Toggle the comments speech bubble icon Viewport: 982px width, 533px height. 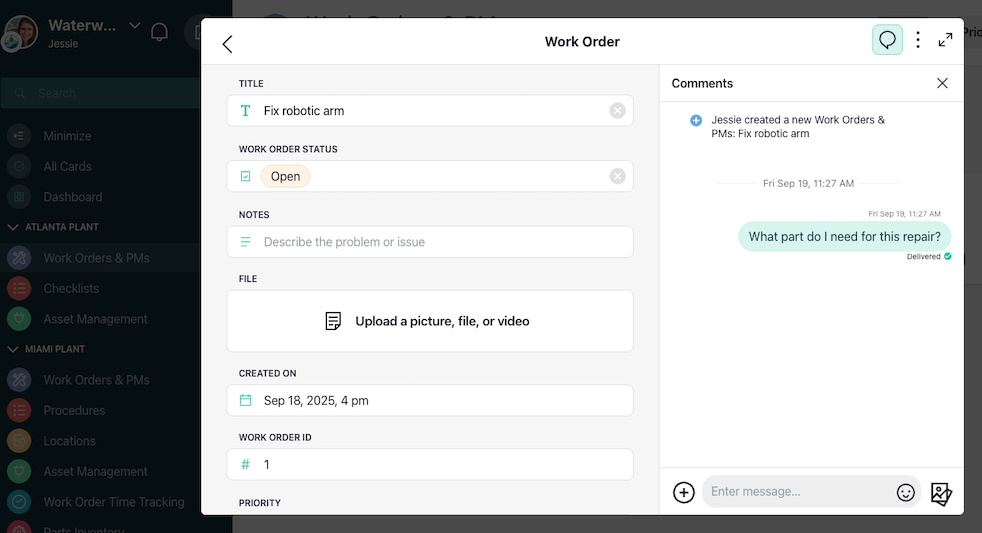(887, 40)
